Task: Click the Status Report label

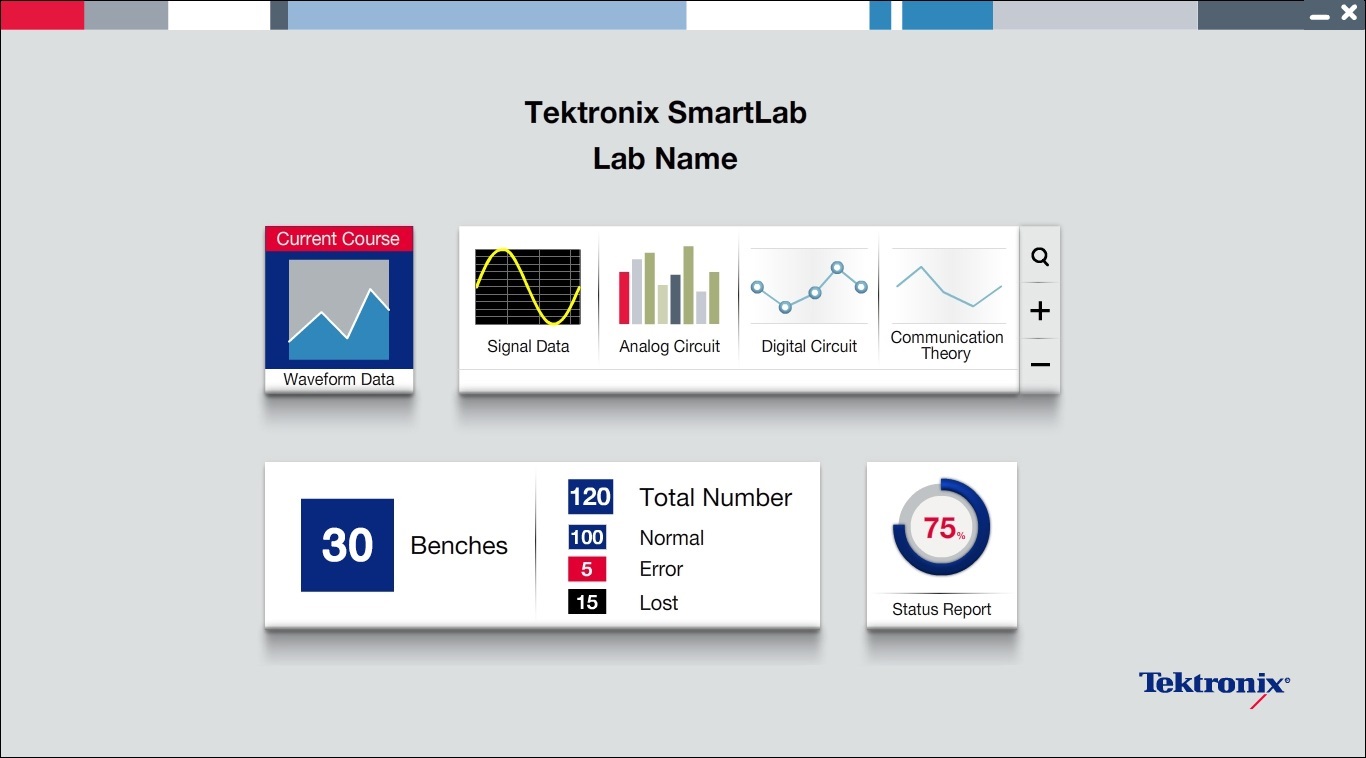Action: (x=941, y=609)
